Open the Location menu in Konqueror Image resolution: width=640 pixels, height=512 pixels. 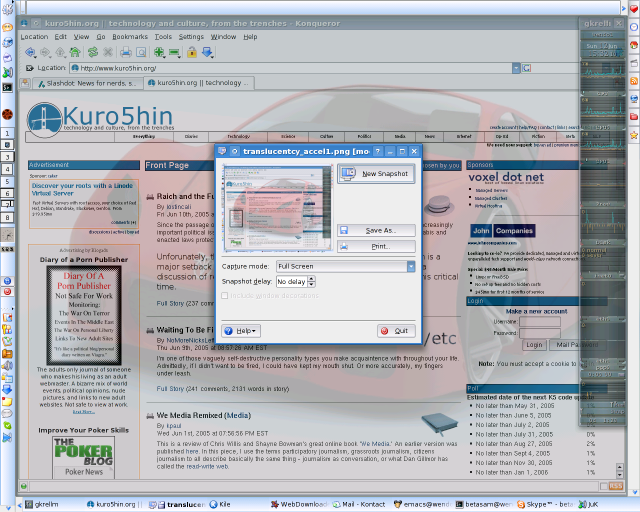(34, 37)
